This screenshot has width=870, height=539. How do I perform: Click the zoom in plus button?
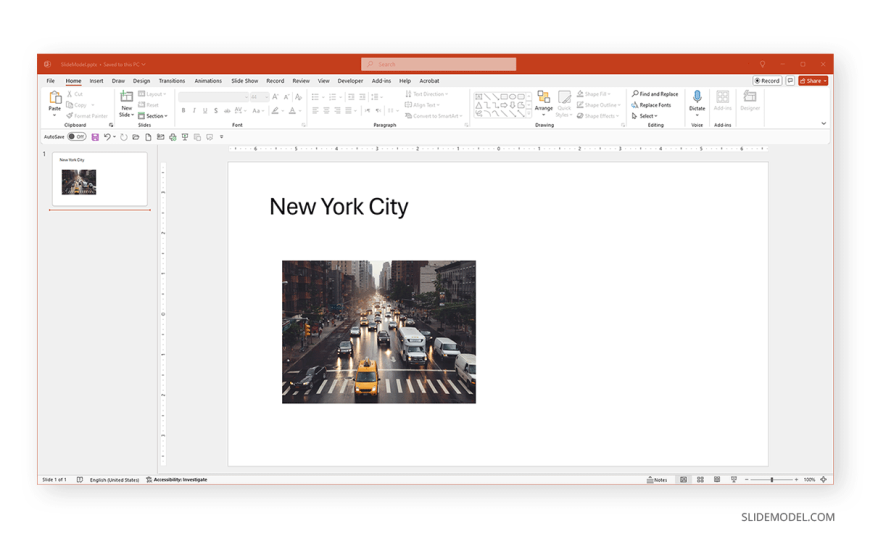tap(796, 480)
